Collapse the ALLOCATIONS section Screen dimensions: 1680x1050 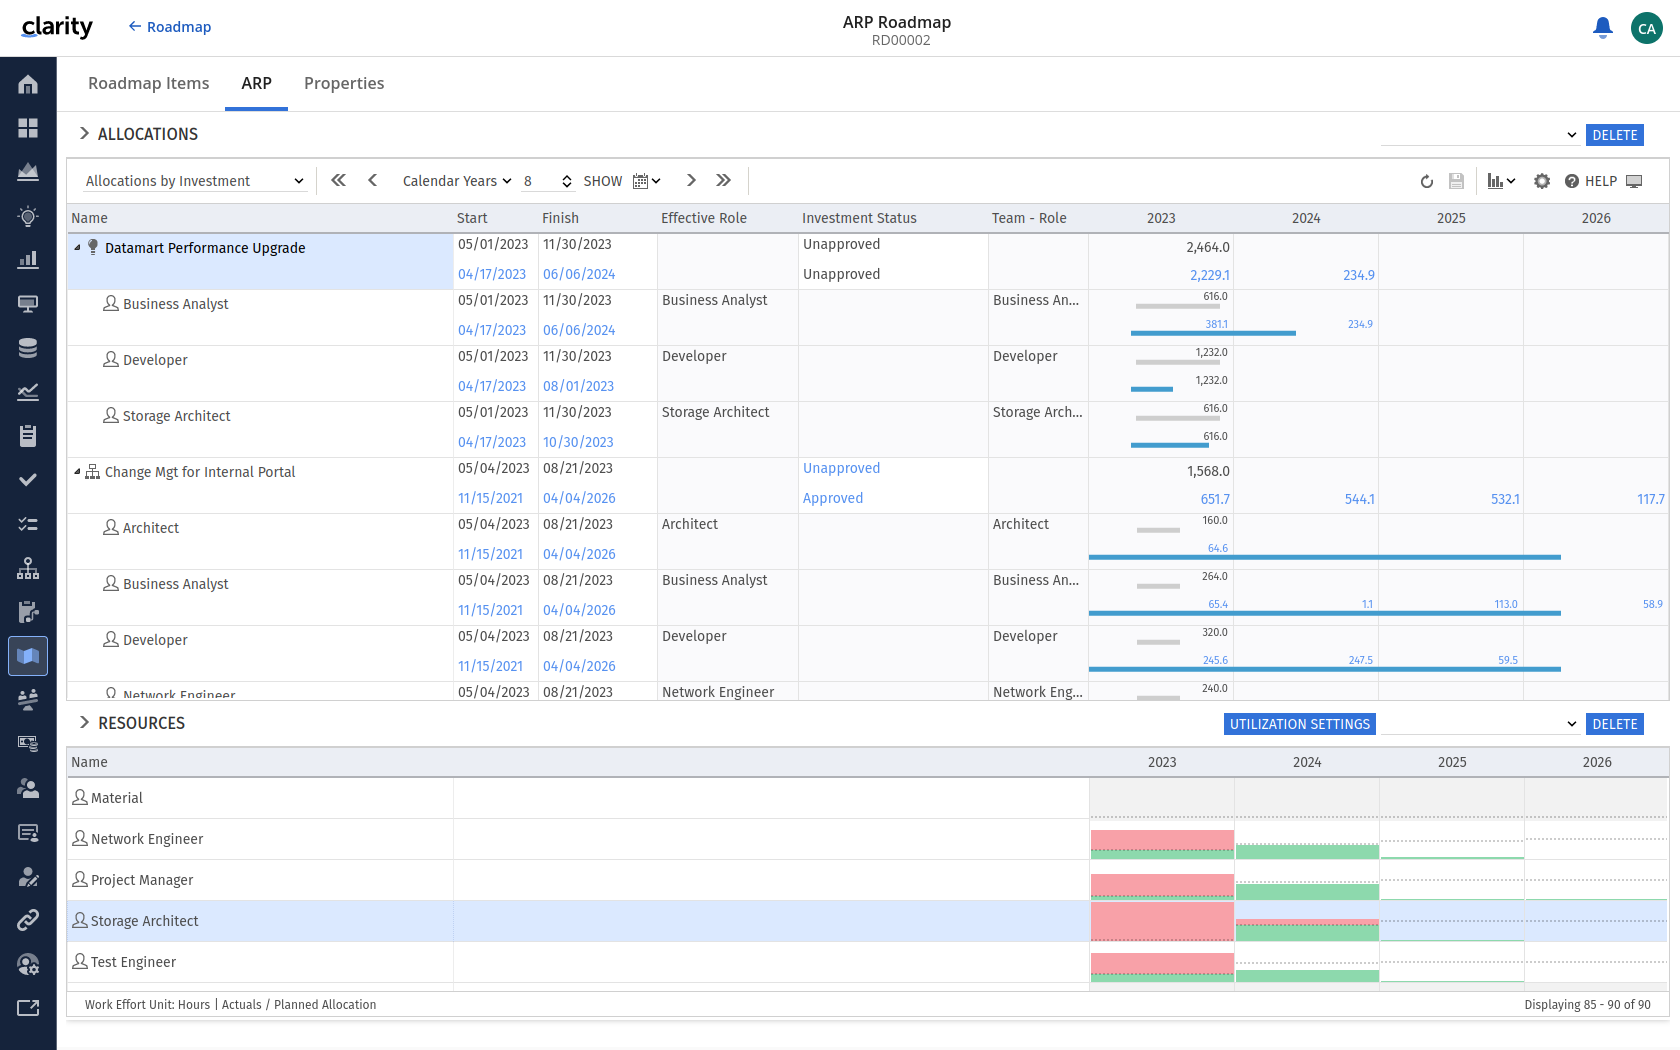(x=84, y=134)
